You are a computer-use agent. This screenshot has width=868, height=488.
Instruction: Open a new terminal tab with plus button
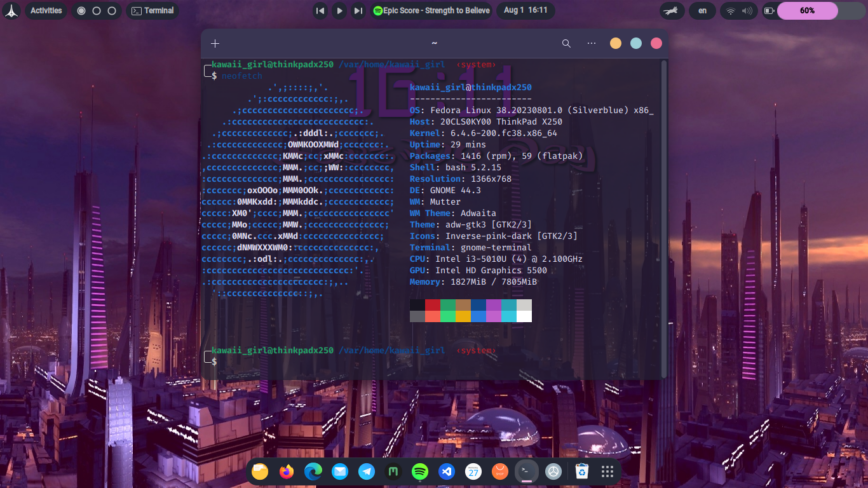click(215, 44)
